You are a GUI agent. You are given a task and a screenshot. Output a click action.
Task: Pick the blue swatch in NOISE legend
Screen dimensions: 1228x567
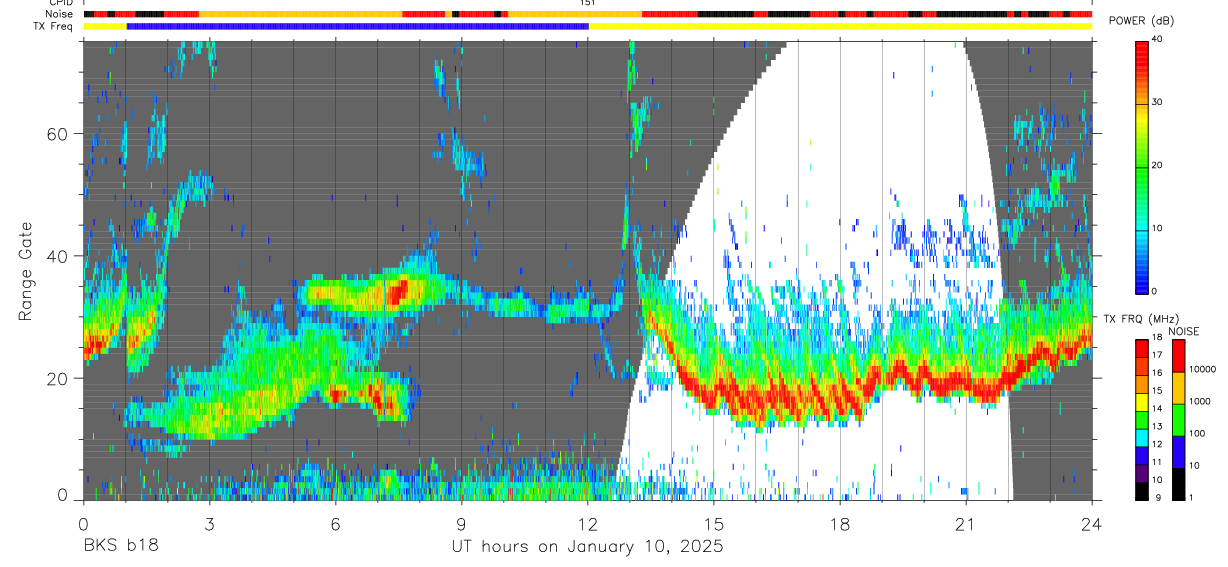coord(1179,452)
